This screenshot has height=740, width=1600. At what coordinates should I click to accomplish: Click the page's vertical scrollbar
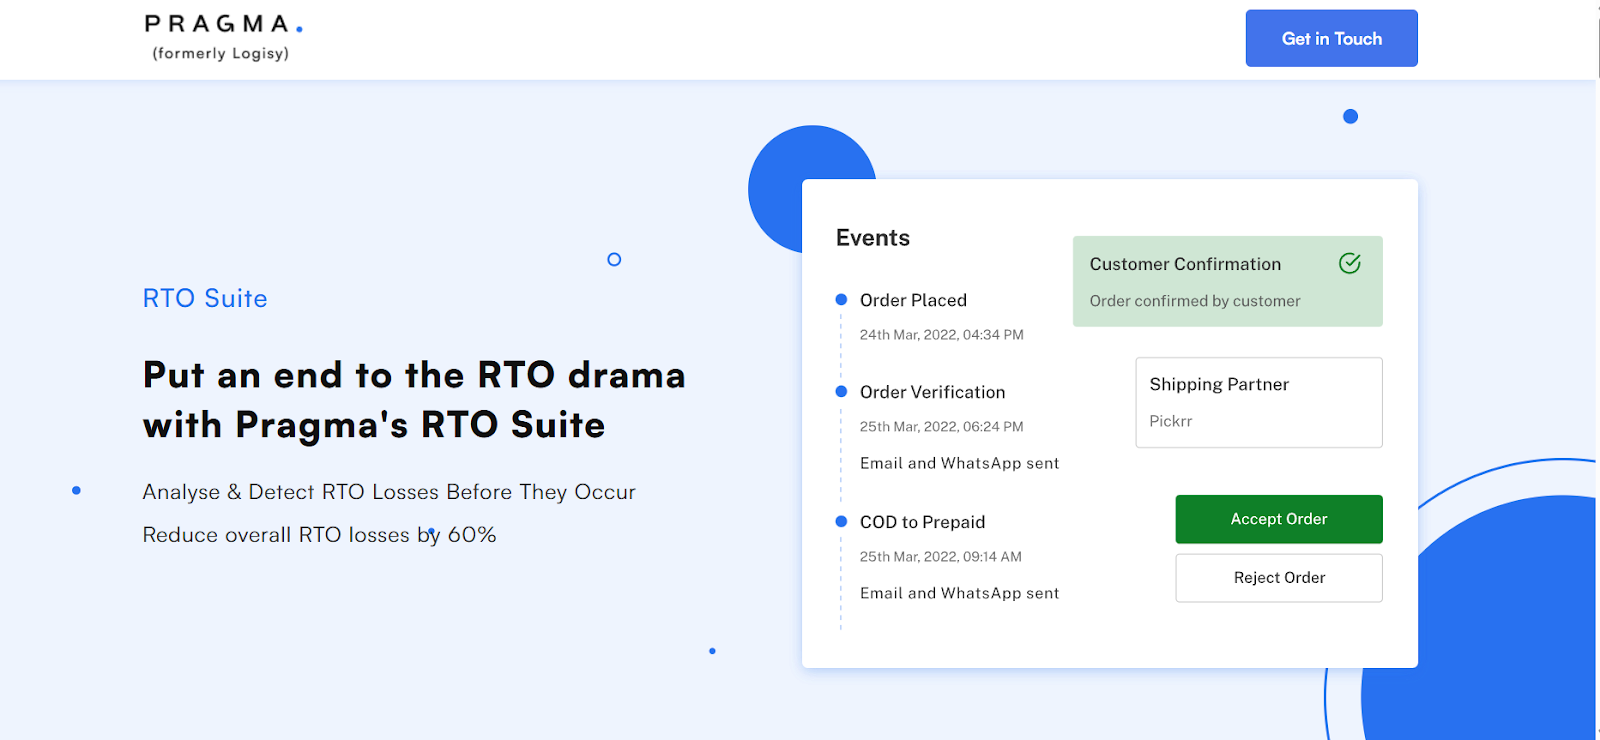[x=1598, y=370]
